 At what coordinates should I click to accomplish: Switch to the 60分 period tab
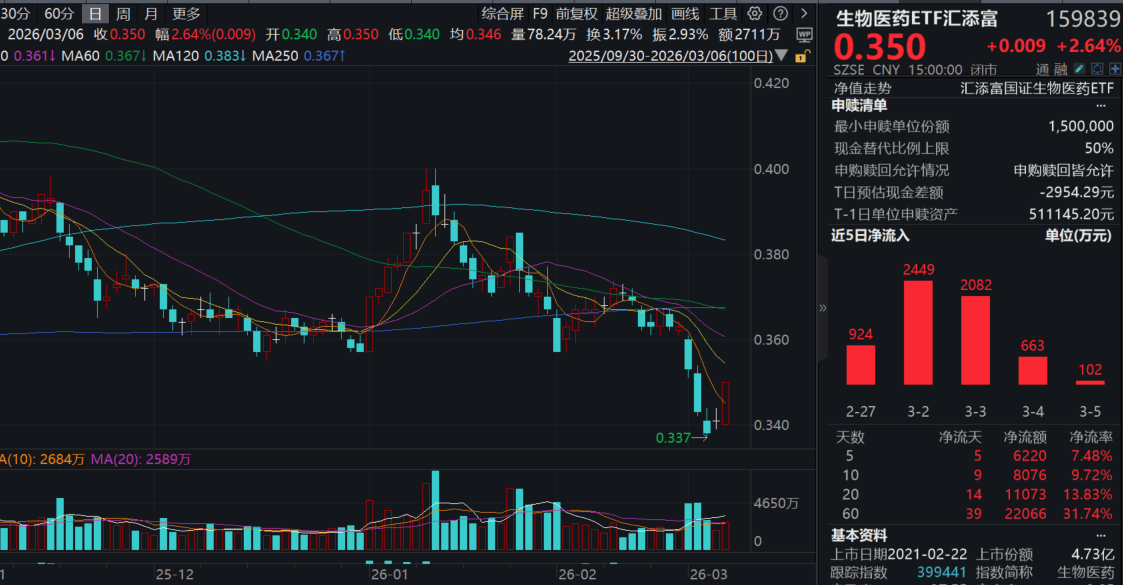coord(60,13)
